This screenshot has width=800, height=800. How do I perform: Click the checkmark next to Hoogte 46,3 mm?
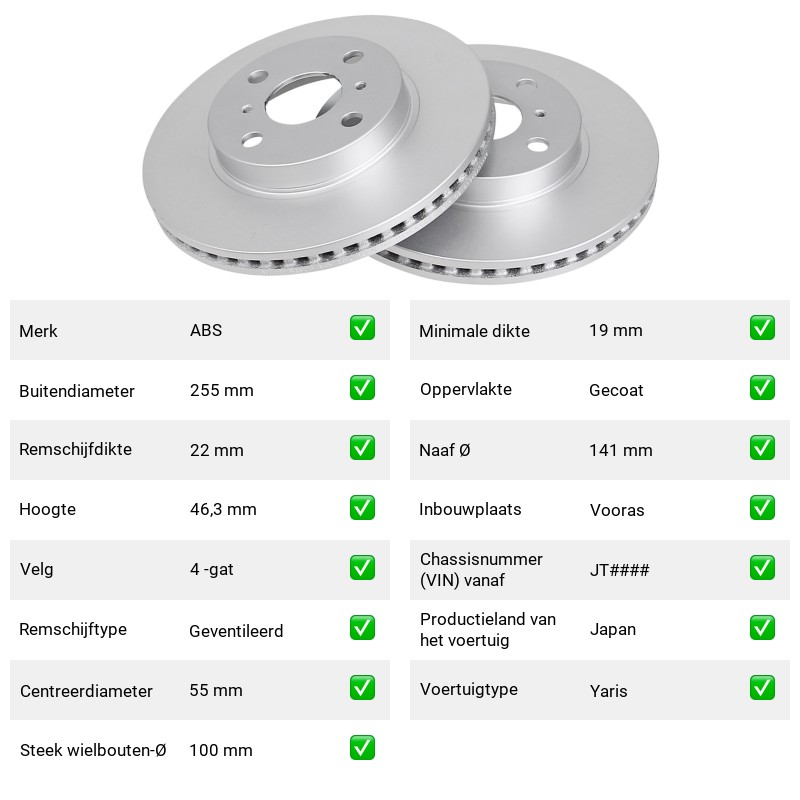362,508
